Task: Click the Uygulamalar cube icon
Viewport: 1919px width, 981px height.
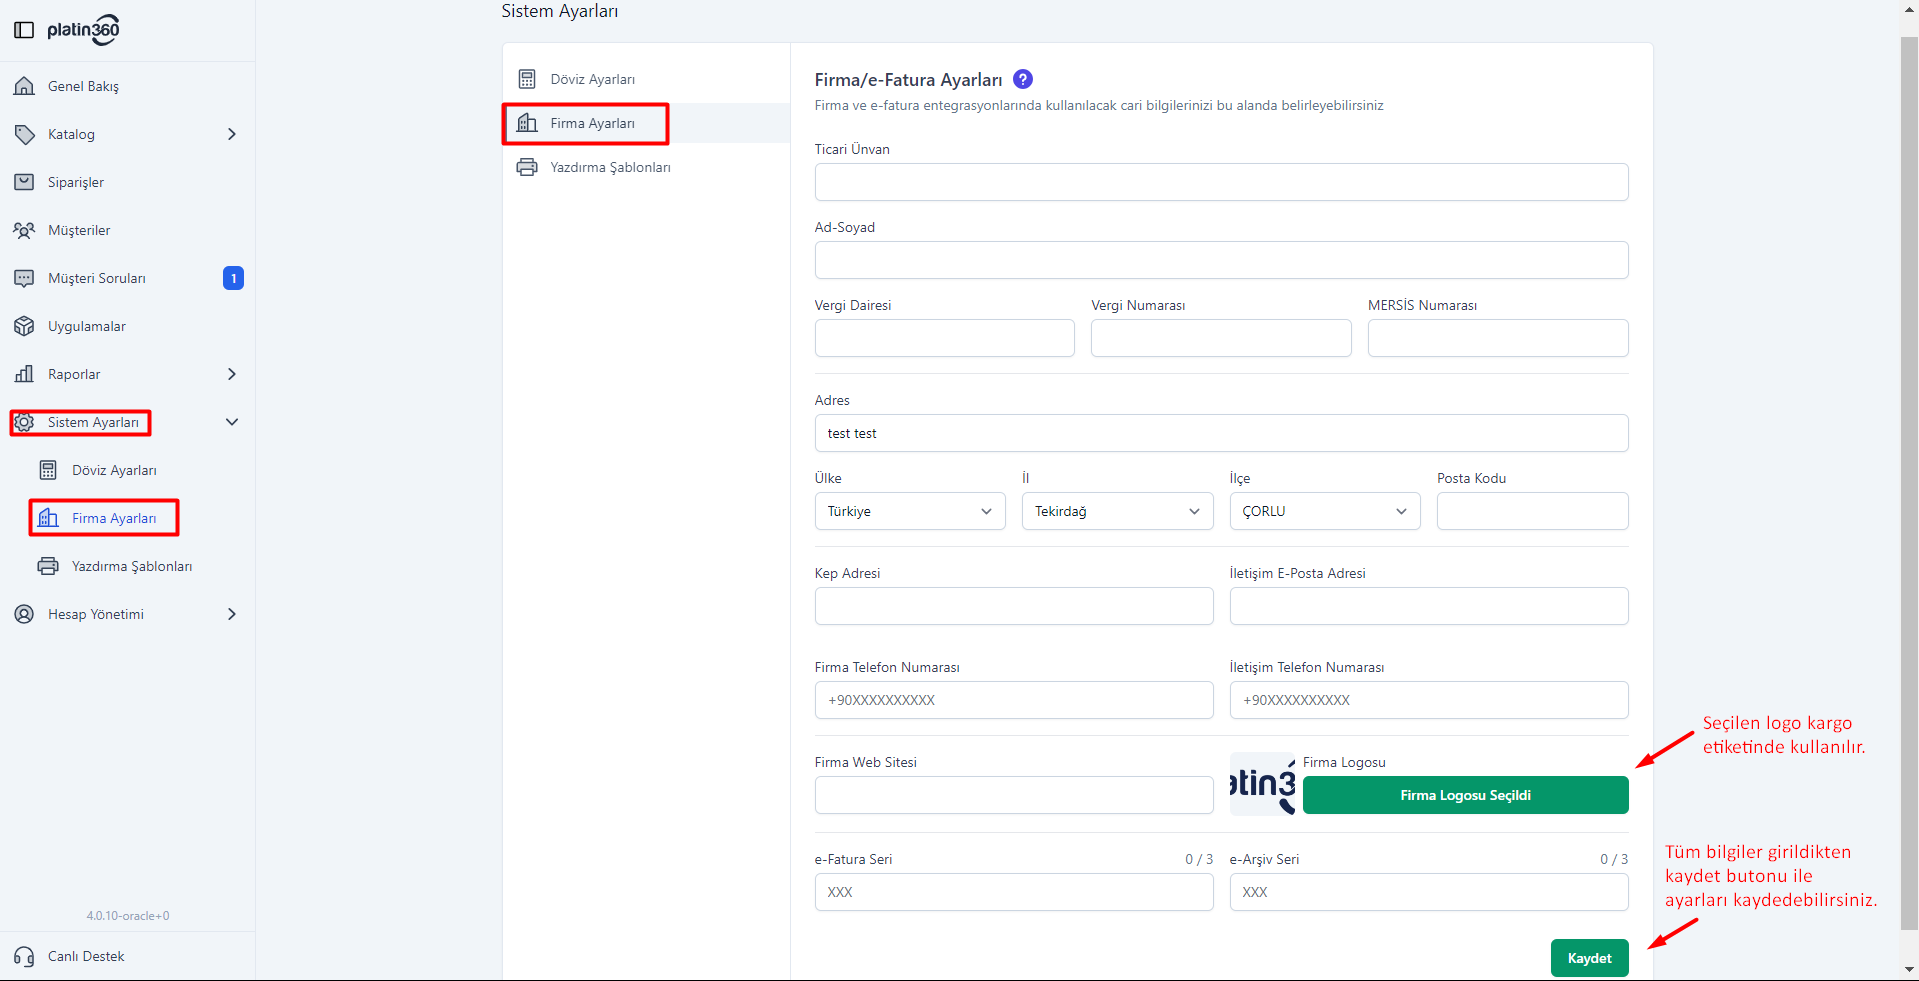Action: 24,326
